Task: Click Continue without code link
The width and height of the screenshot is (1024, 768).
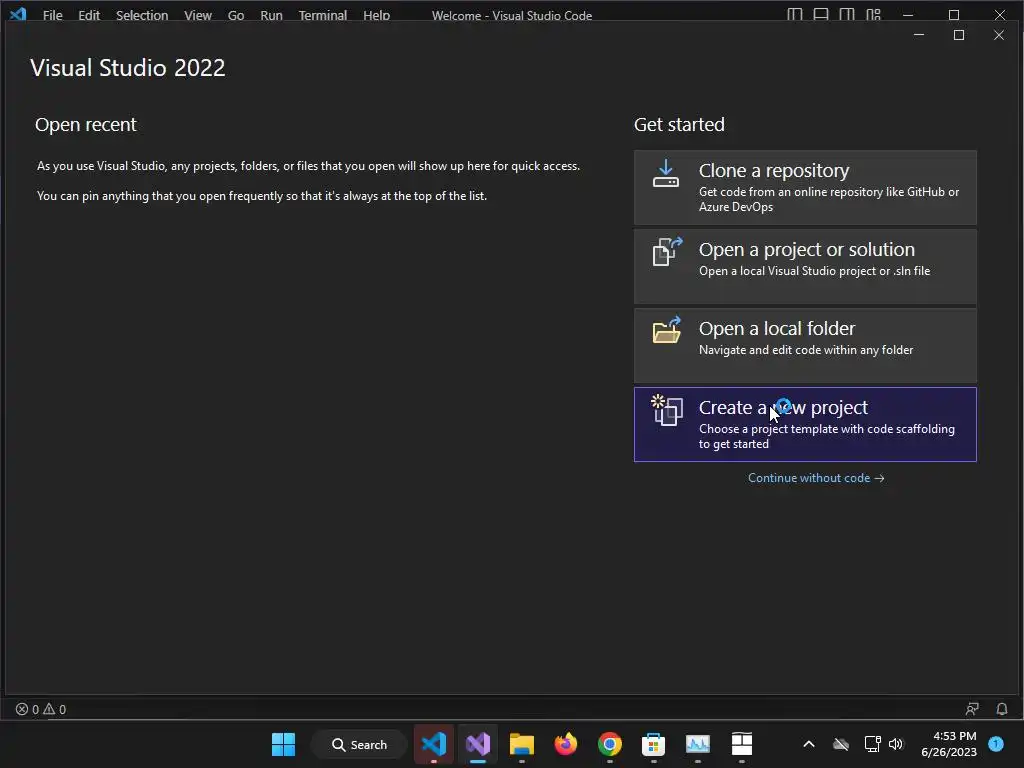Action: 816,478
